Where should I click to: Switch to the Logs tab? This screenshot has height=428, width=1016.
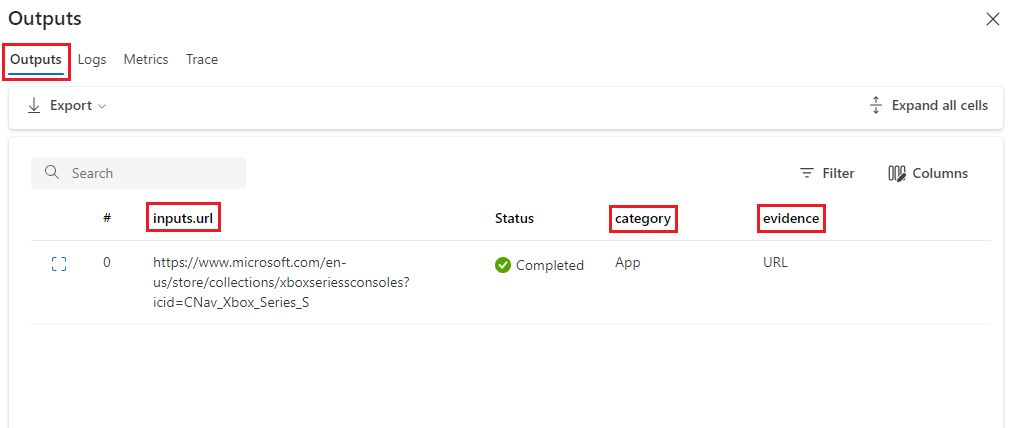click(92, 59)
